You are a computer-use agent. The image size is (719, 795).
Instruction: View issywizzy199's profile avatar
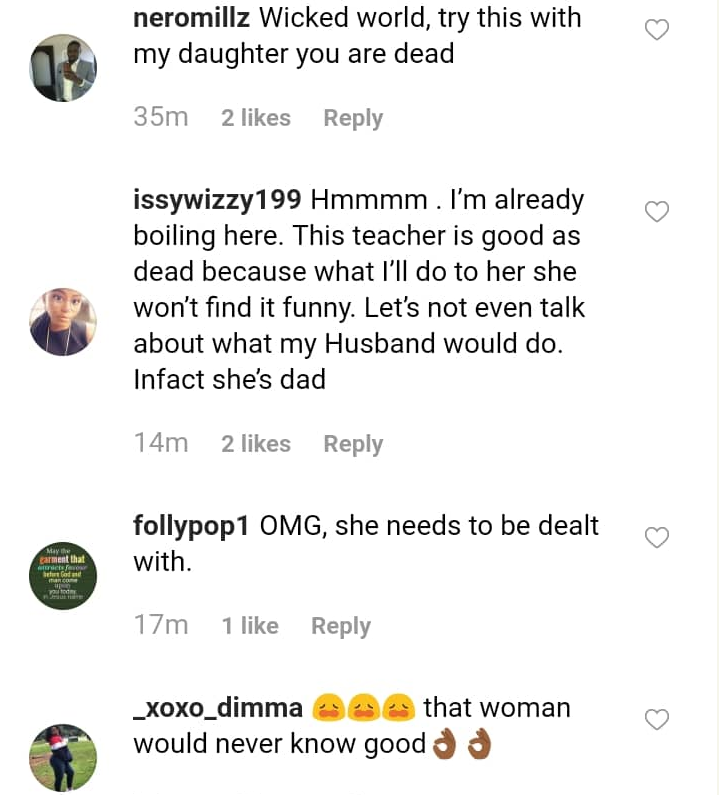[63, 322]
